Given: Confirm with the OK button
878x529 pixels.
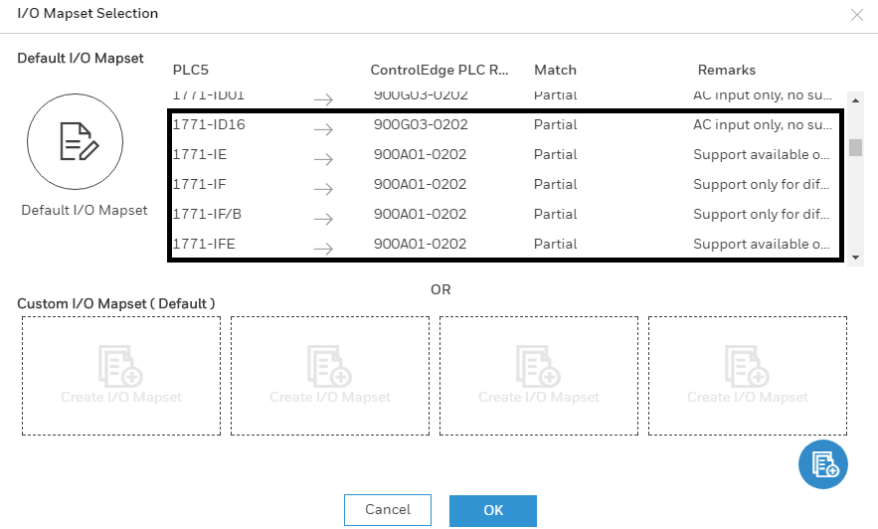Looking at the screenshot, I should point(493,511).
